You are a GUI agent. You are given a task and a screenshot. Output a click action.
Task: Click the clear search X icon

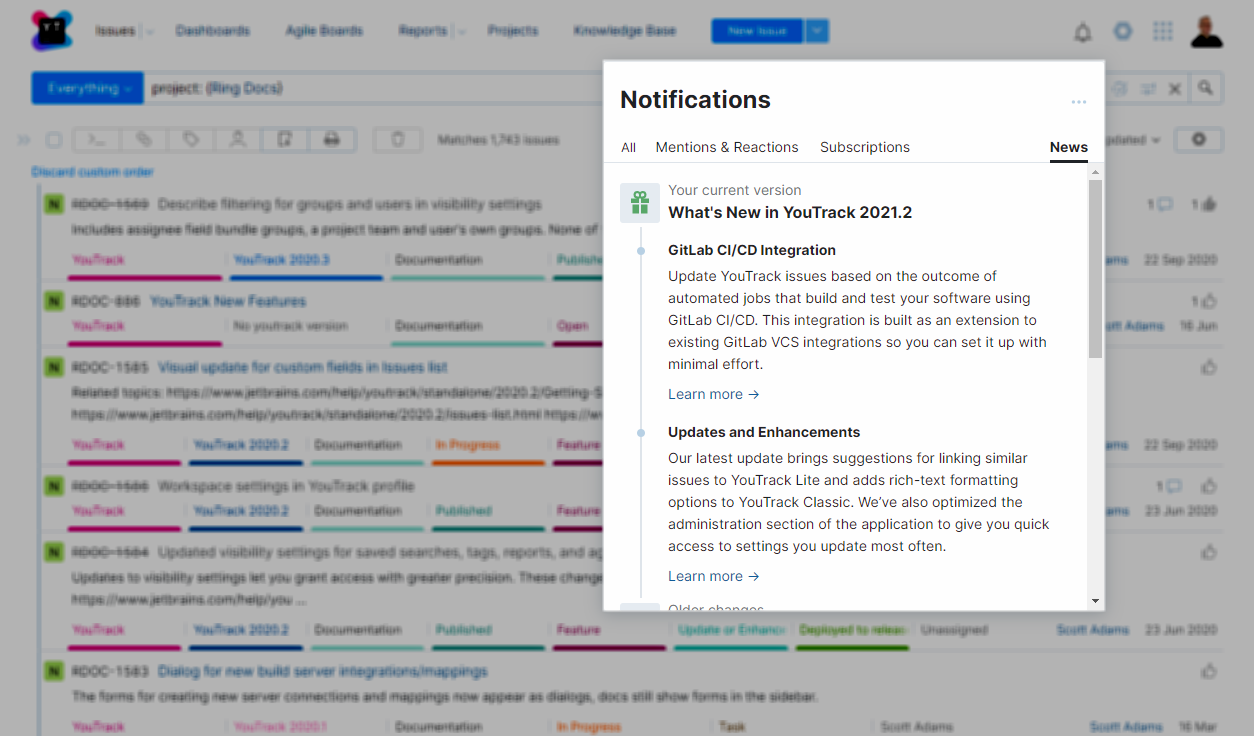coord(1175,89)
